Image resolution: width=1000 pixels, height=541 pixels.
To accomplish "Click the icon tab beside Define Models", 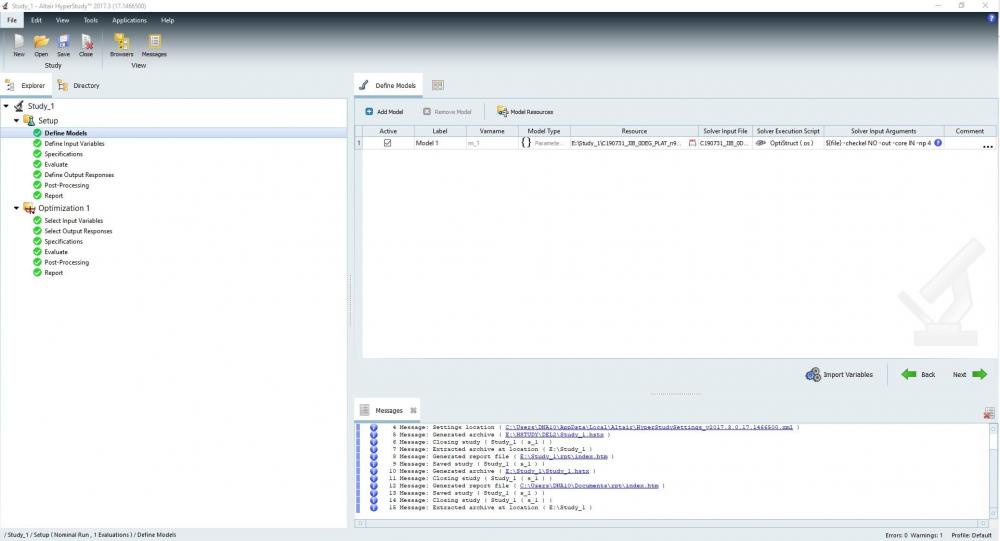I will (438, 85).
